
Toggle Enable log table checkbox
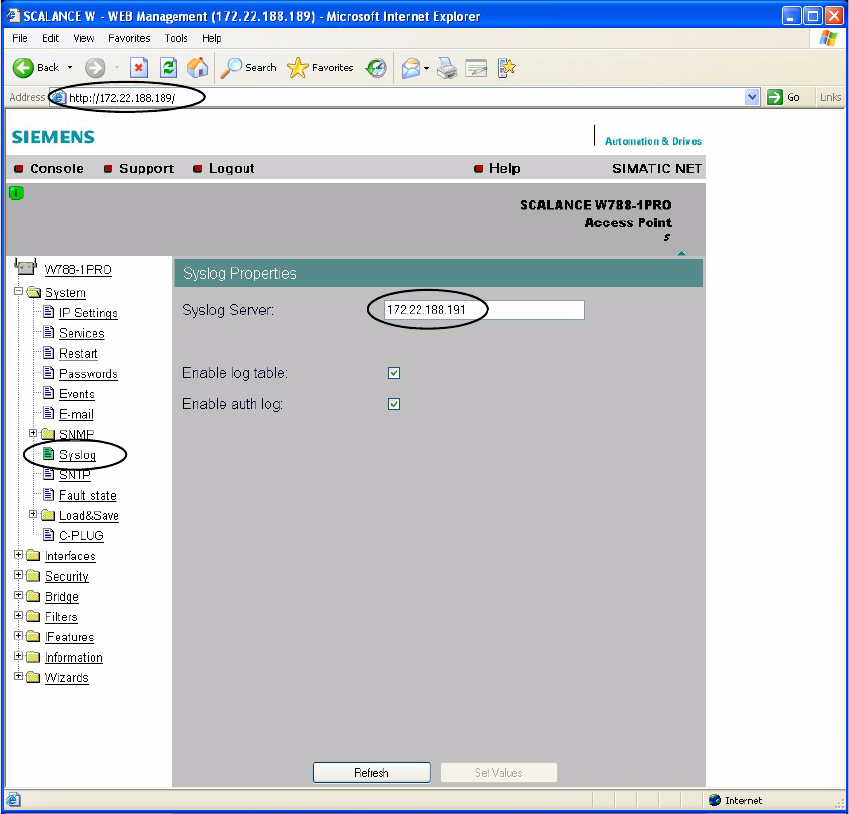click(394, 373)
